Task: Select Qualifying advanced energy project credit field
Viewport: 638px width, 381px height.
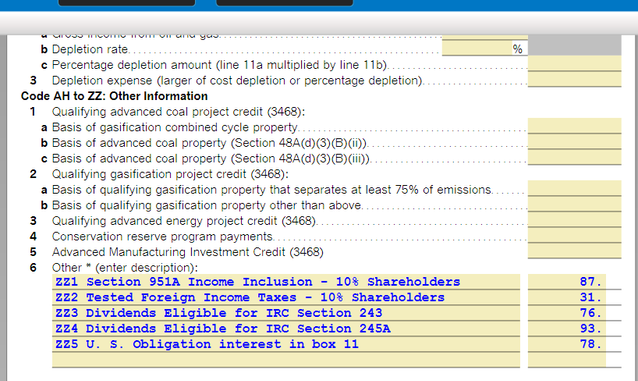Action: tap(575, 220)
